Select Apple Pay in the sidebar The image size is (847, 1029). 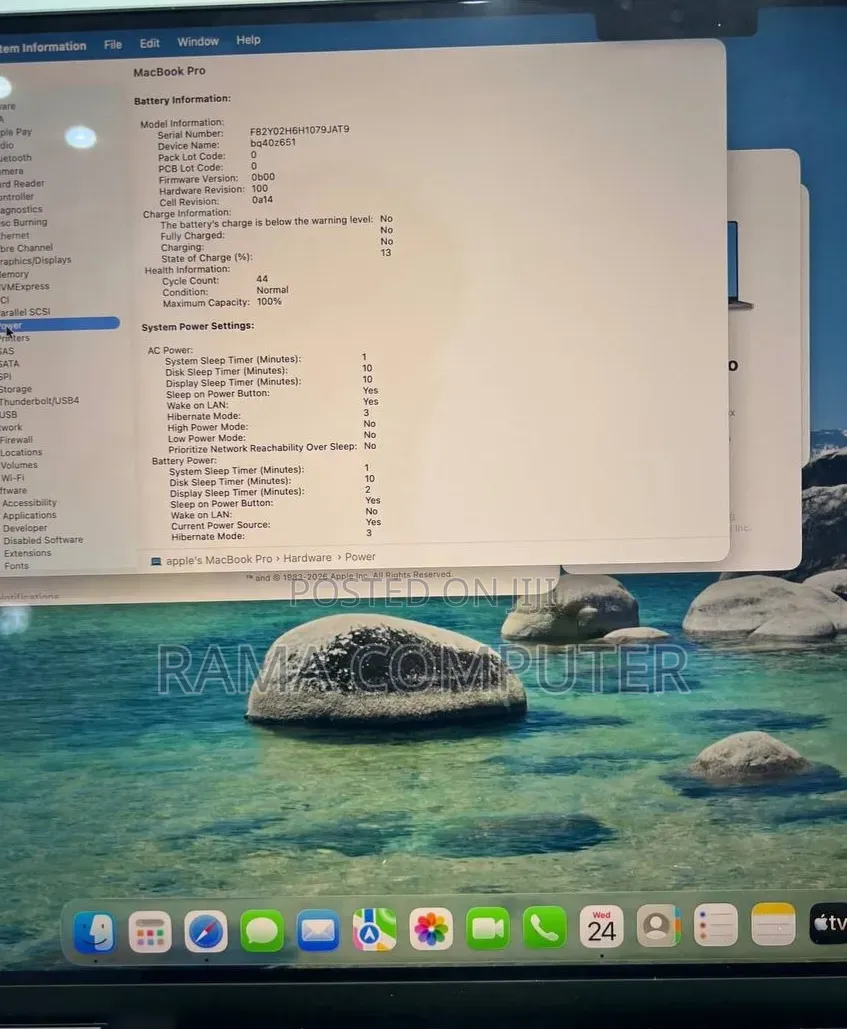(16, 132)
